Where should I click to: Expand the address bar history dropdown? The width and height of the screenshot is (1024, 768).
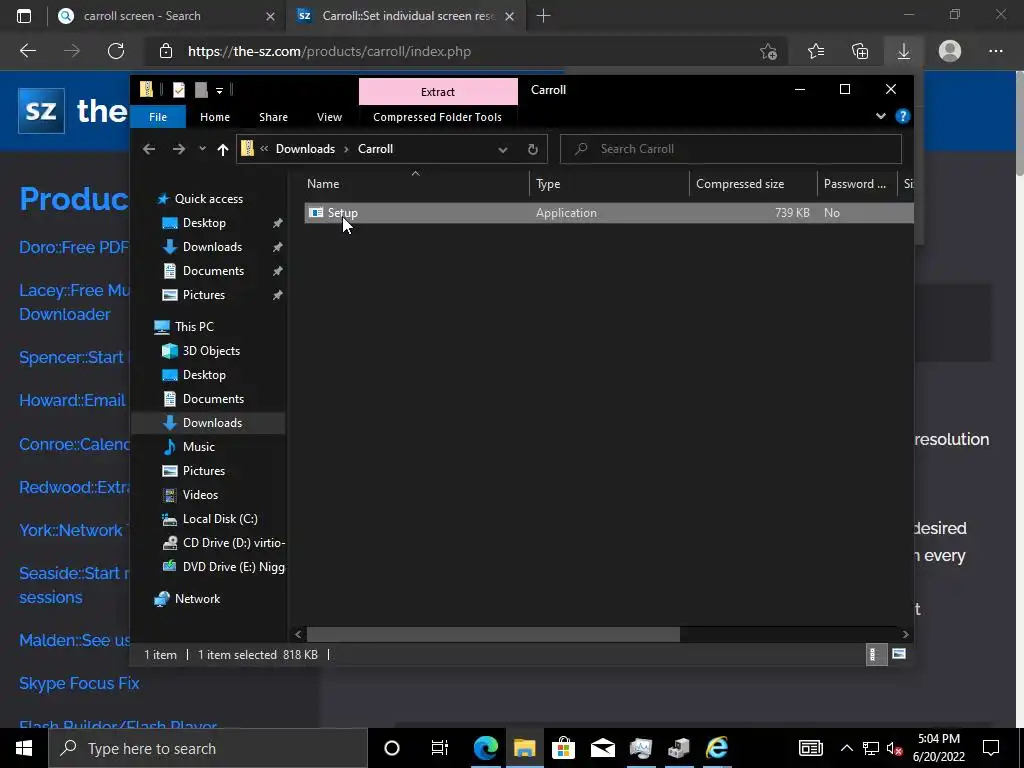[502, 150]
